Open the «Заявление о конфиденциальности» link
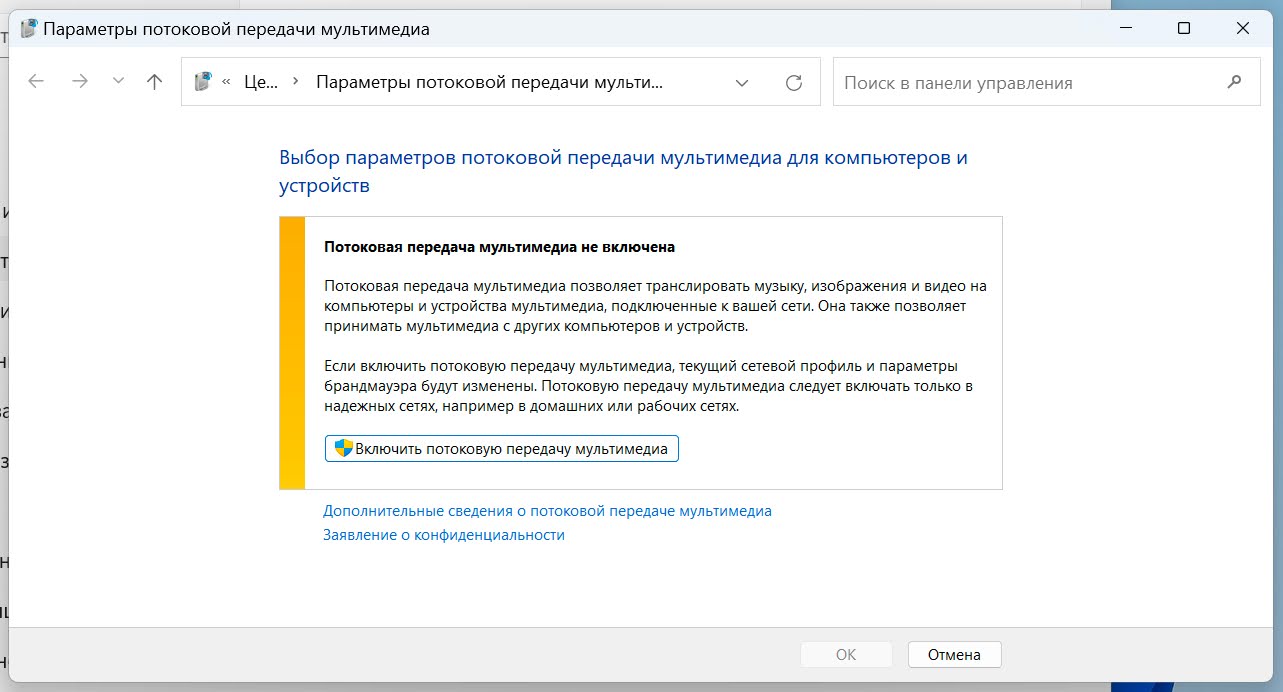Screen dimensions: 1283x692 (x=444, y=534)
